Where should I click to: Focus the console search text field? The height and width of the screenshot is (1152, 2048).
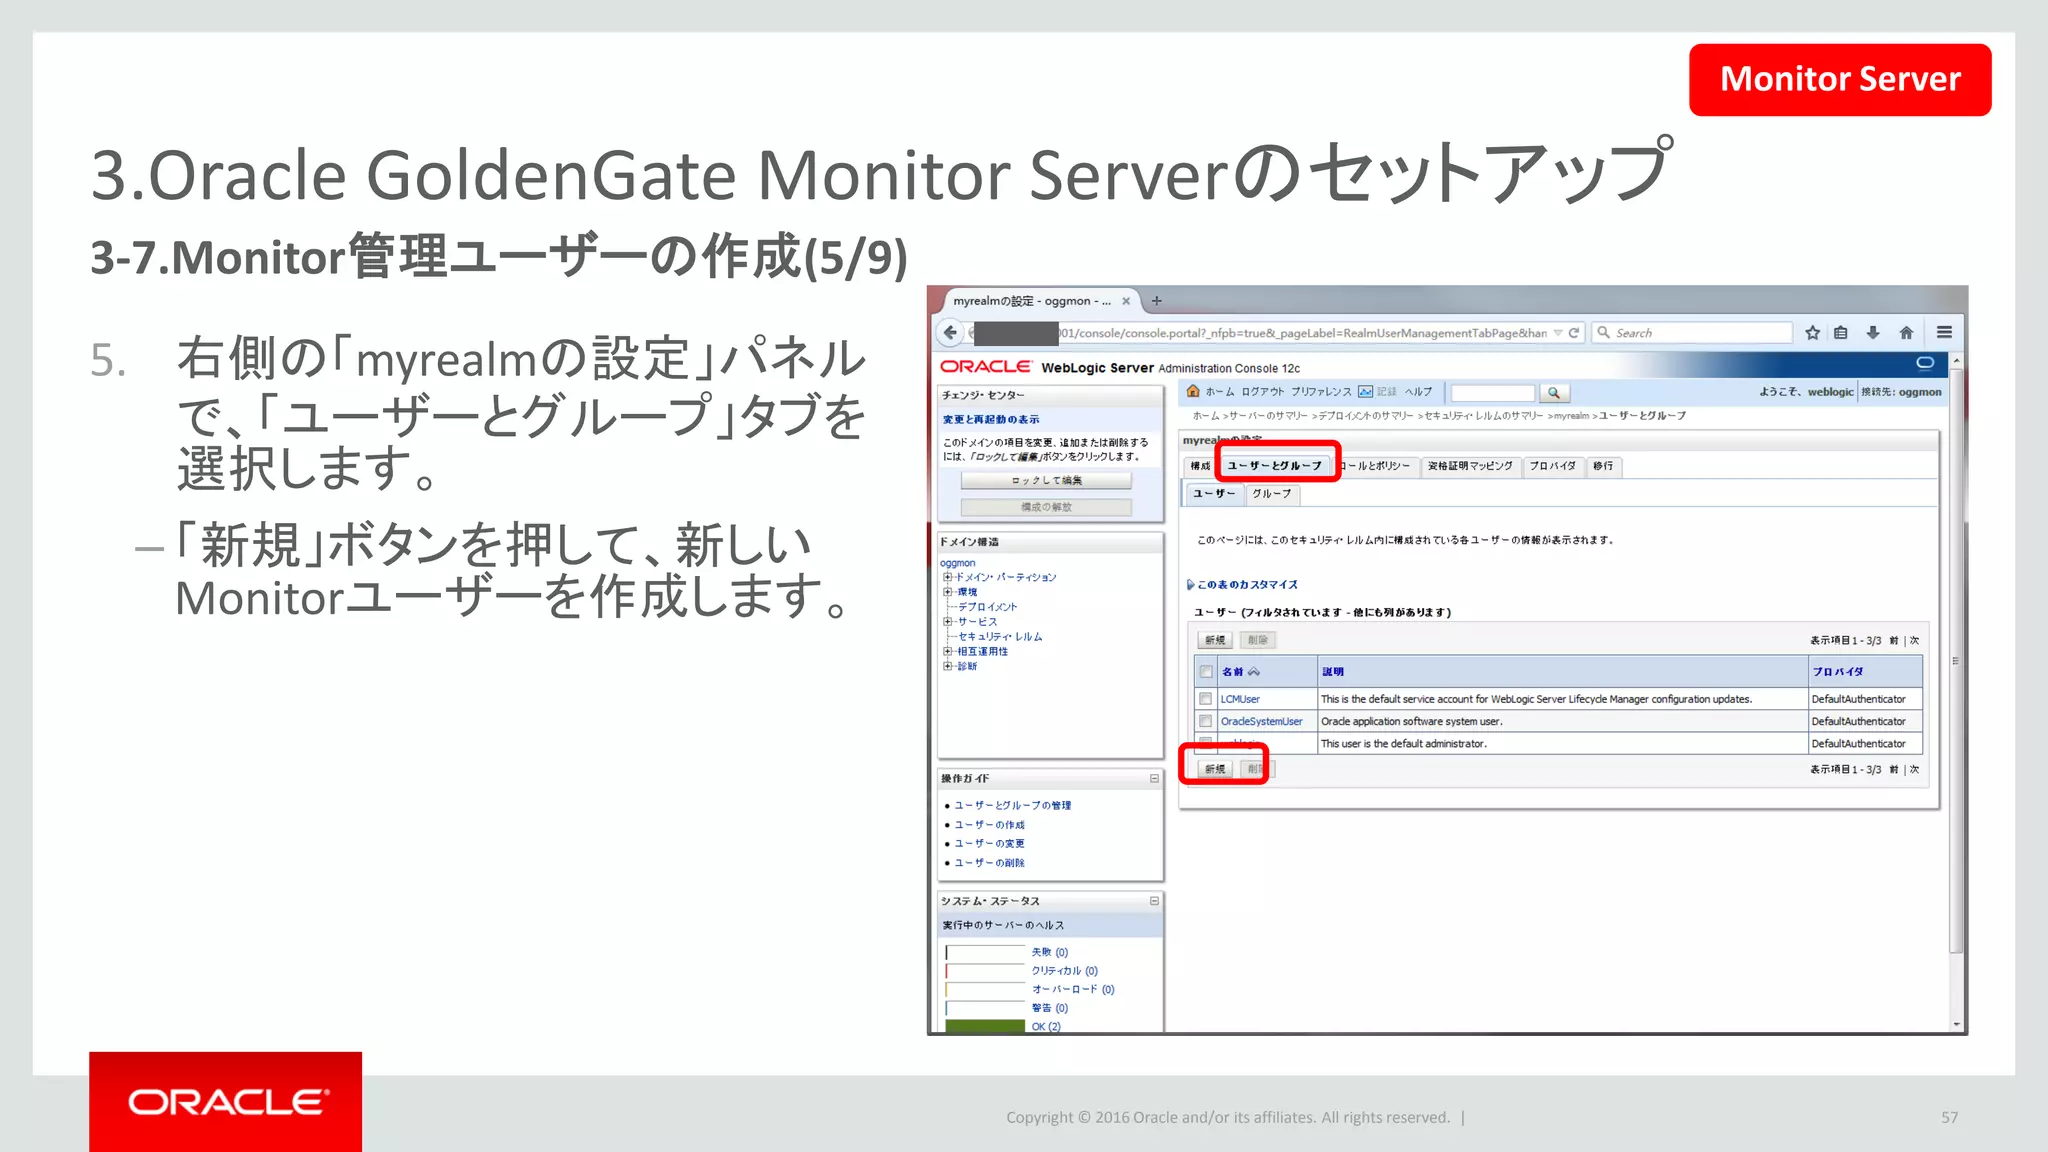pyautogui.click(x=1492, y=393)
